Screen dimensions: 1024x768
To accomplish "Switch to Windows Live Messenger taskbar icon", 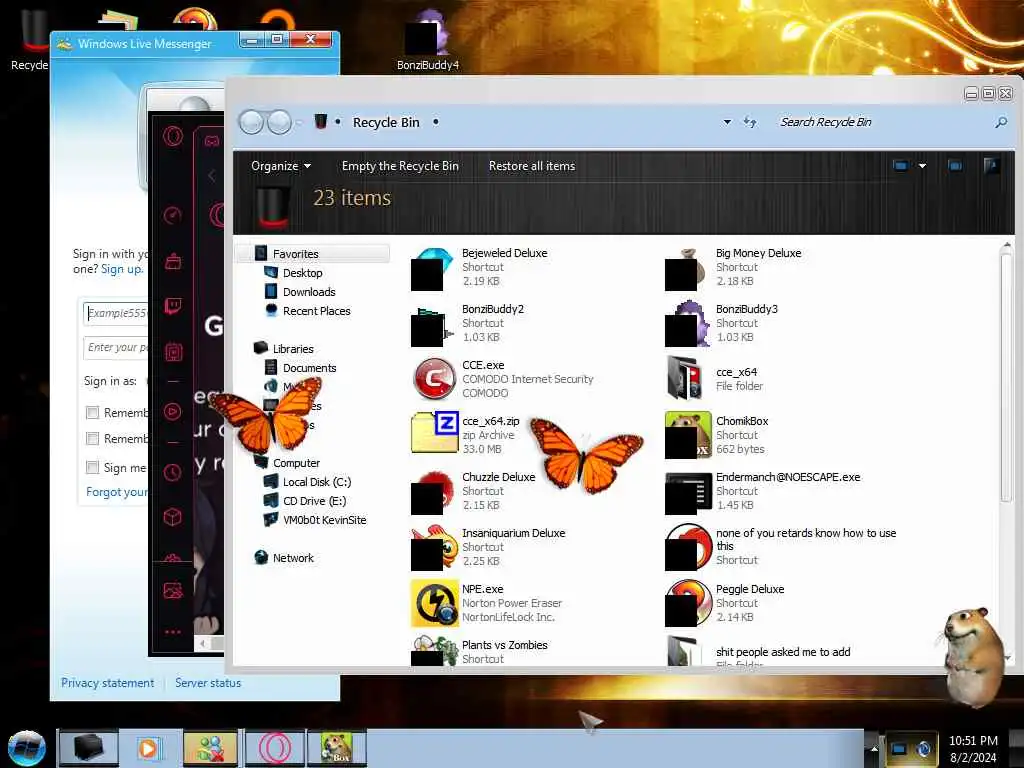I will [210, 748].
